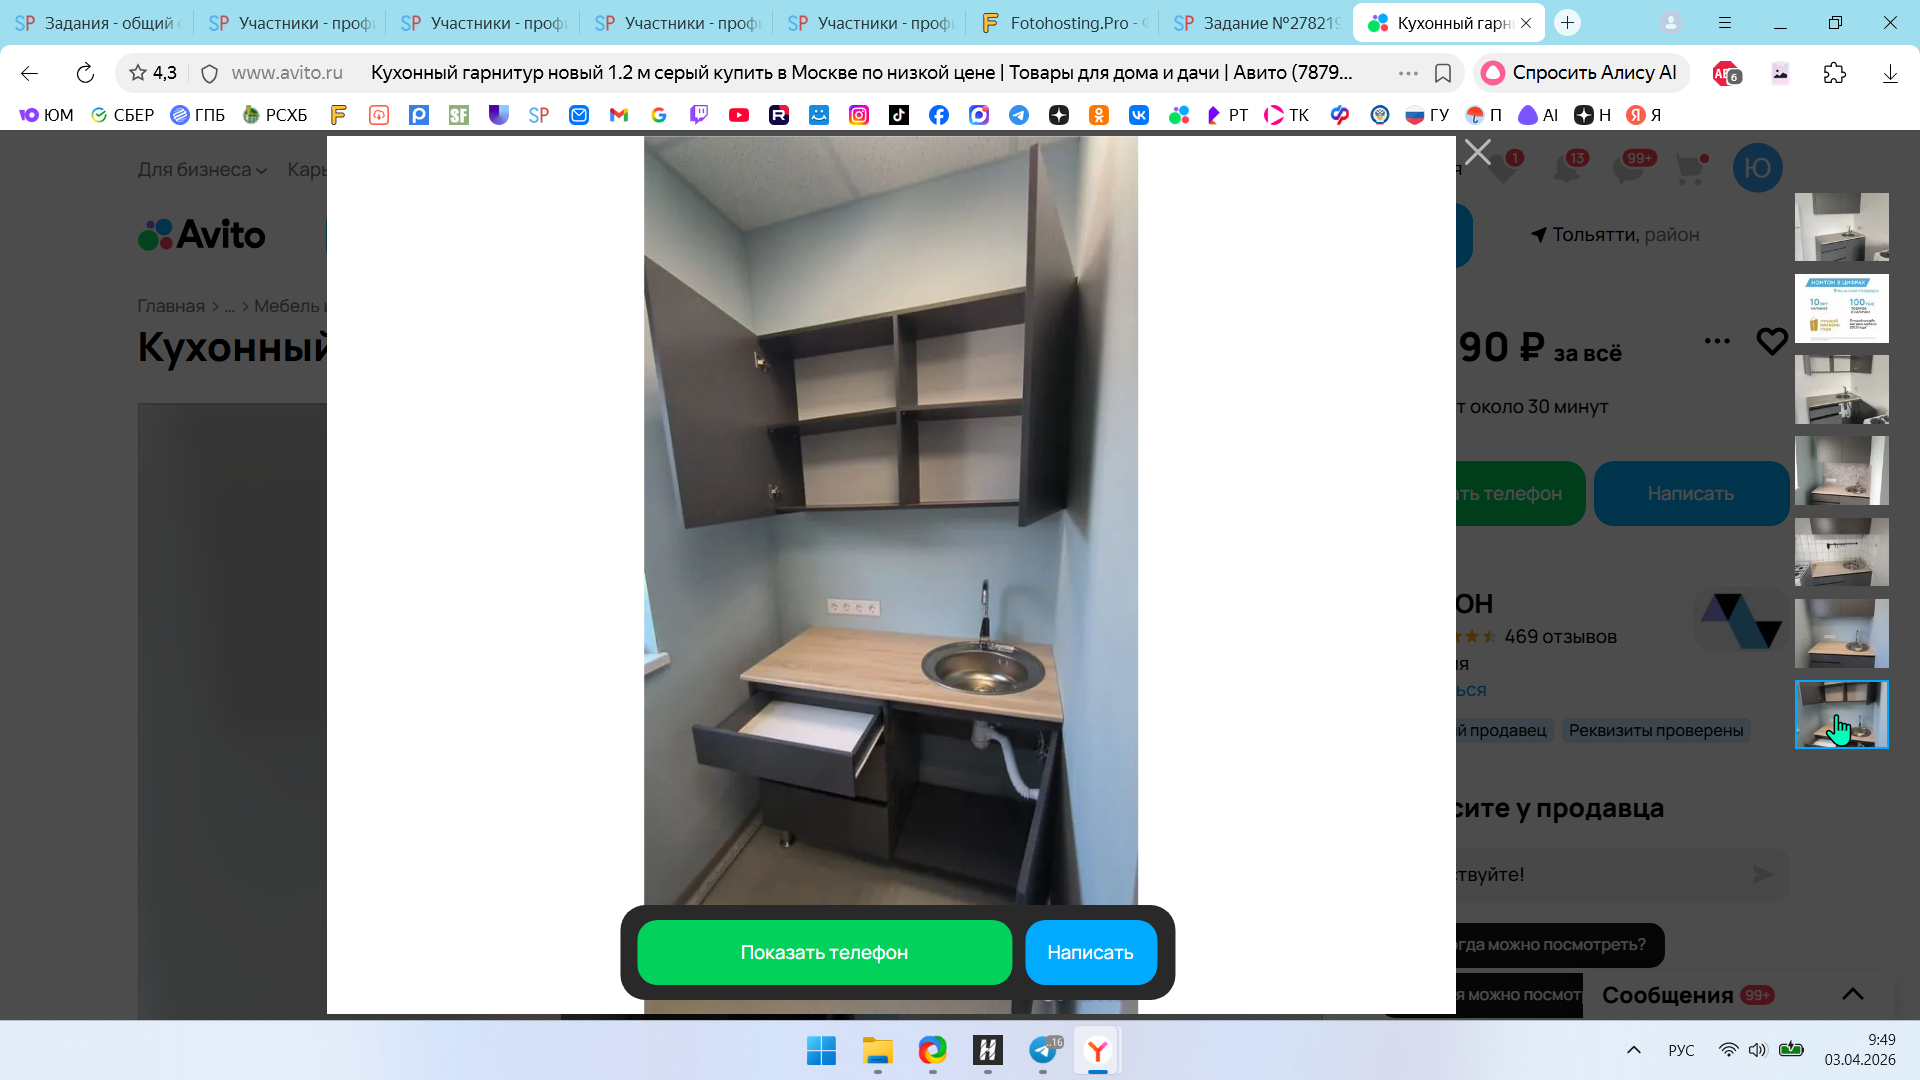
Task: Select the infographic thumbnail in gallery strip
Action: 1840,308
